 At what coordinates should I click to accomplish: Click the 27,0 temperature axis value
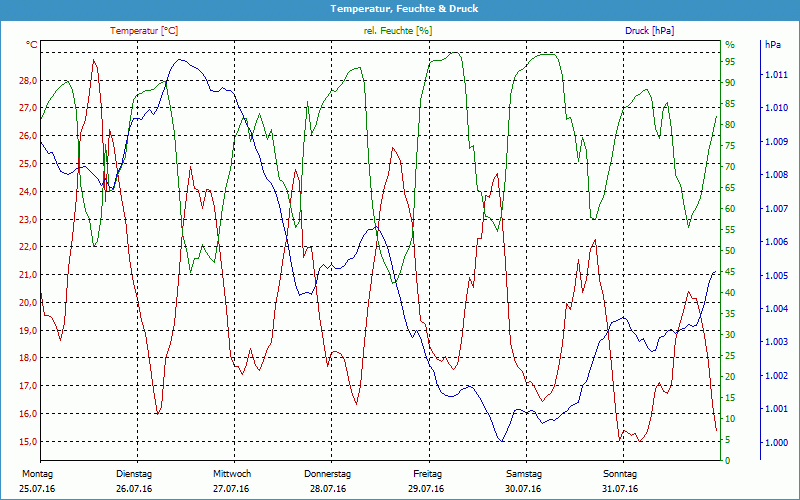coord(28,108)
